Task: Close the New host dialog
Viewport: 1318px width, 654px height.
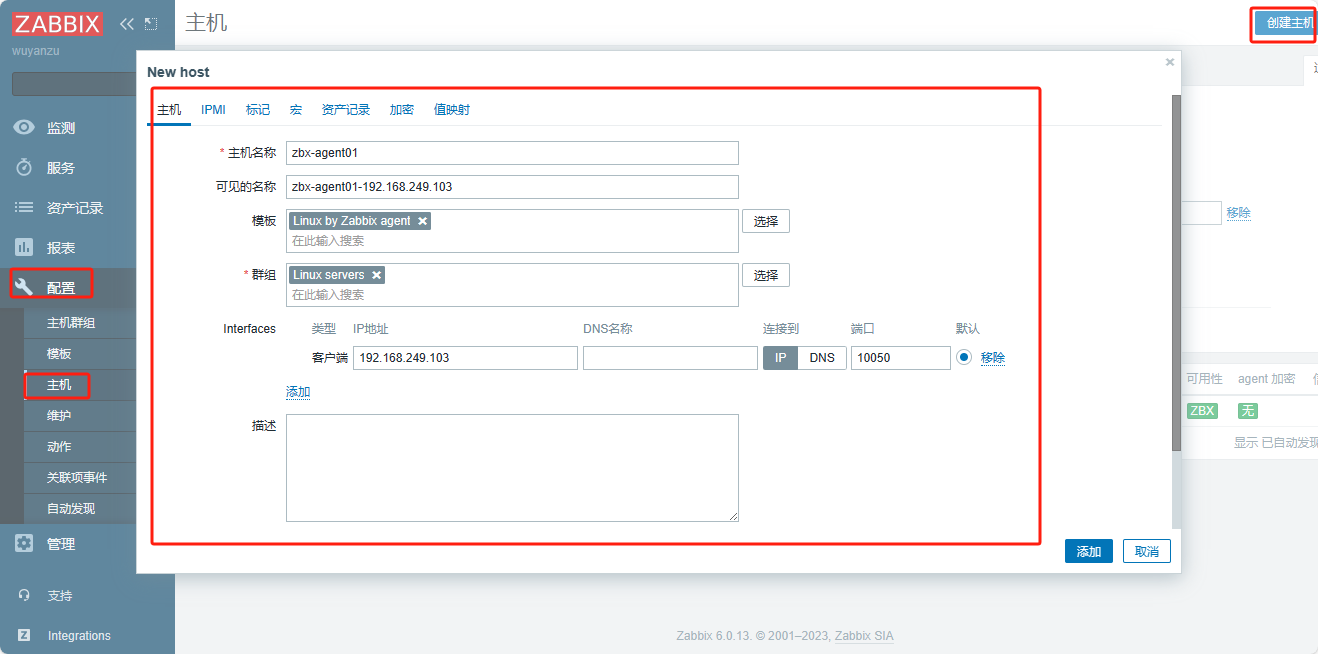Action: [x=1170, y=62]
